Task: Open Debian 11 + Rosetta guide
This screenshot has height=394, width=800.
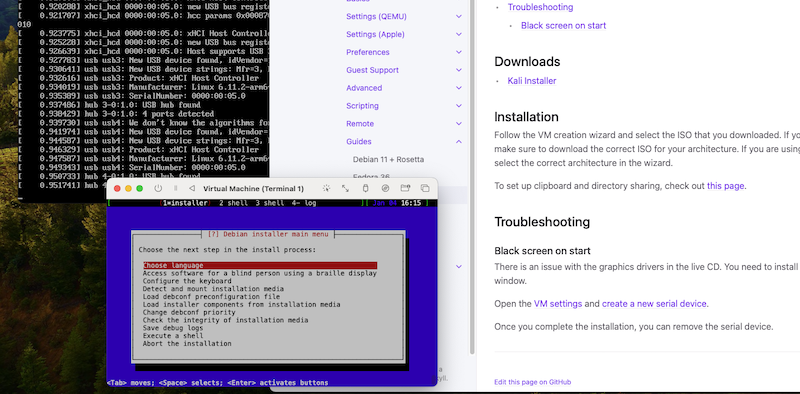Action: click(x=388, y=159)
